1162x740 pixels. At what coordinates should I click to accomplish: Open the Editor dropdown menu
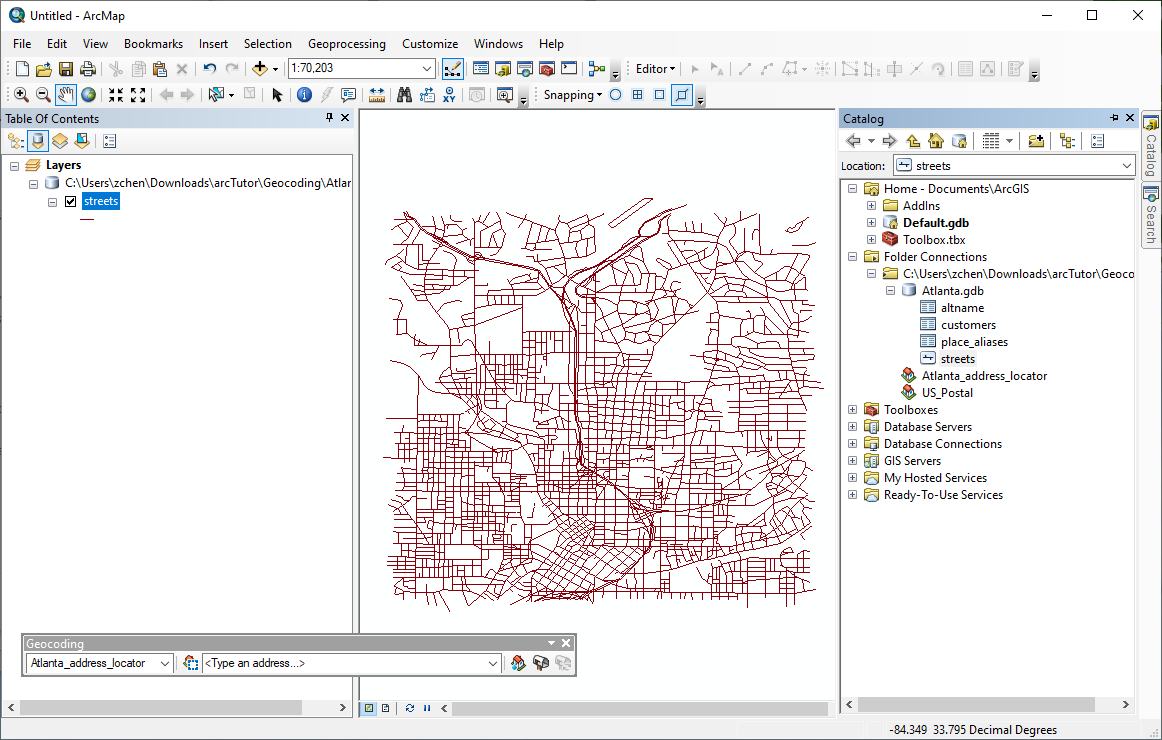click(656, 69)
